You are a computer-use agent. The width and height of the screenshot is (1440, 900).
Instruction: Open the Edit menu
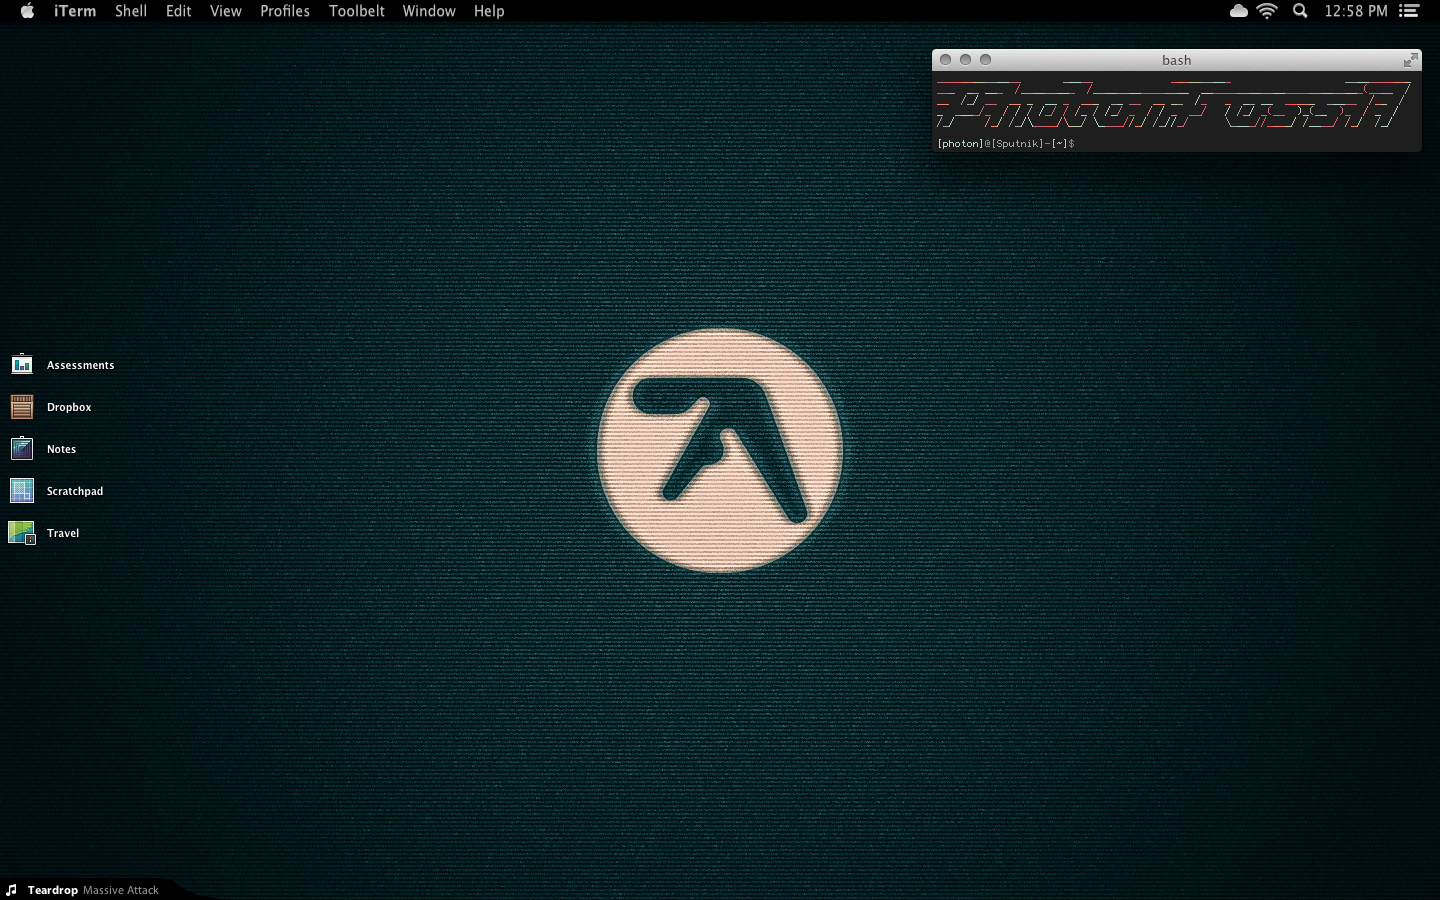tap(179, 11)
